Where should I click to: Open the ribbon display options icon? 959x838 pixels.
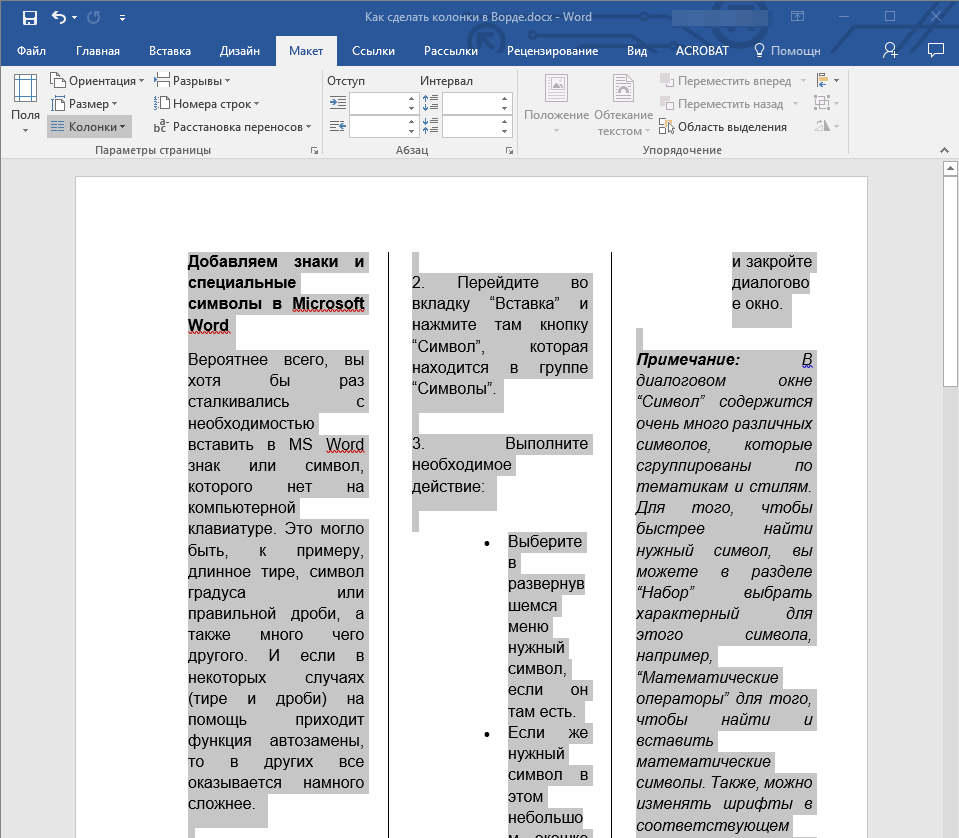798,17
